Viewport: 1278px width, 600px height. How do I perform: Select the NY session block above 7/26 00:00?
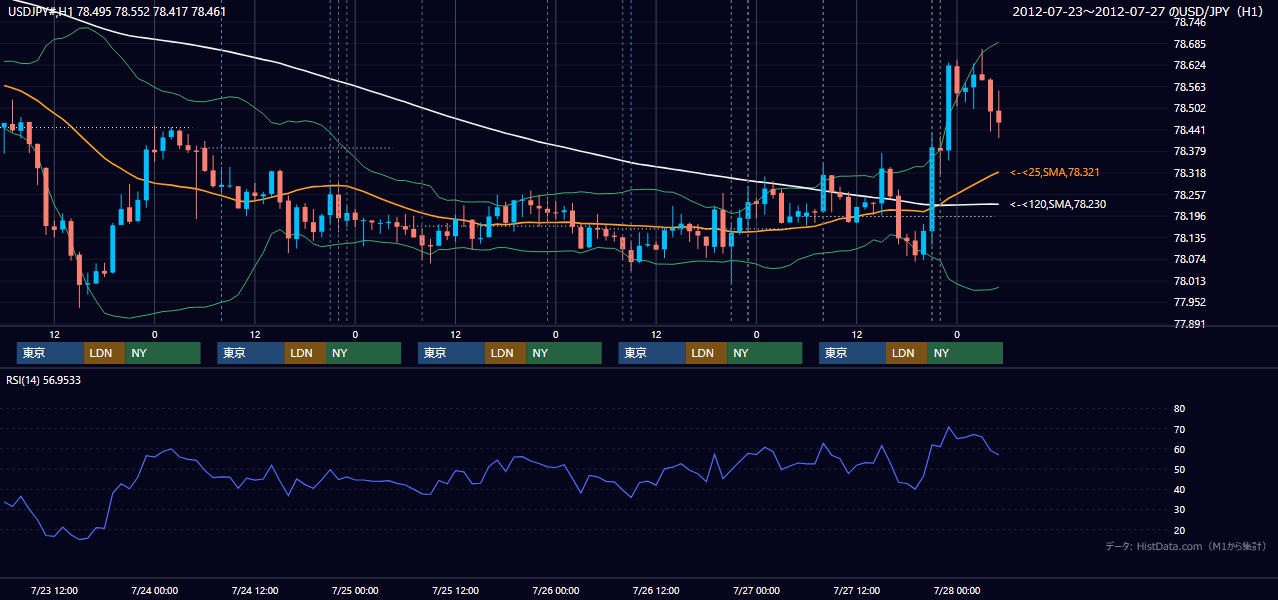click(564, 353)
